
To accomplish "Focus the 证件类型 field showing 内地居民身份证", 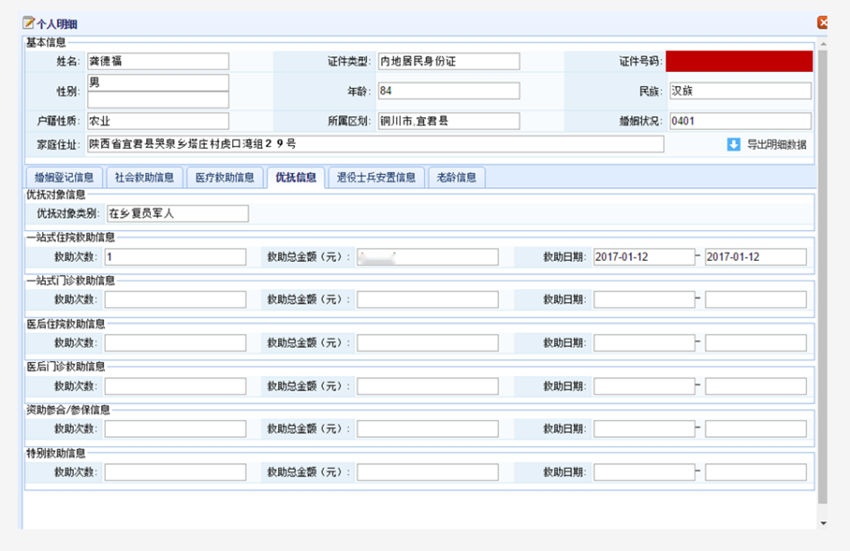I will (449, 61).
